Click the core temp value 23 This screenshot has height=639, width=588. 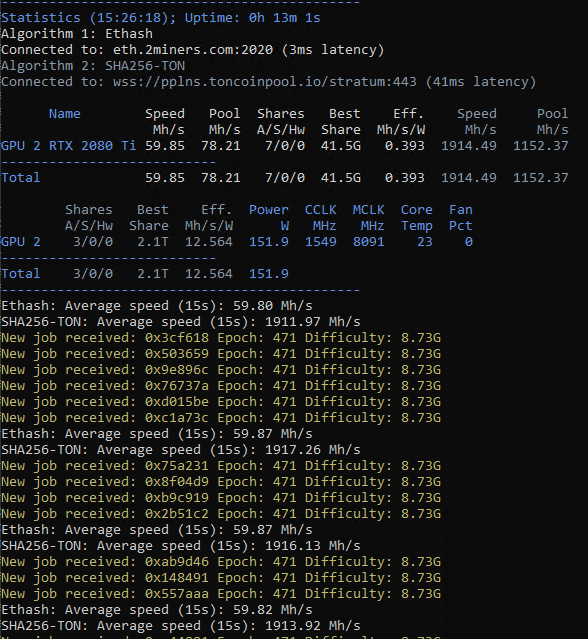click(425, 242)
